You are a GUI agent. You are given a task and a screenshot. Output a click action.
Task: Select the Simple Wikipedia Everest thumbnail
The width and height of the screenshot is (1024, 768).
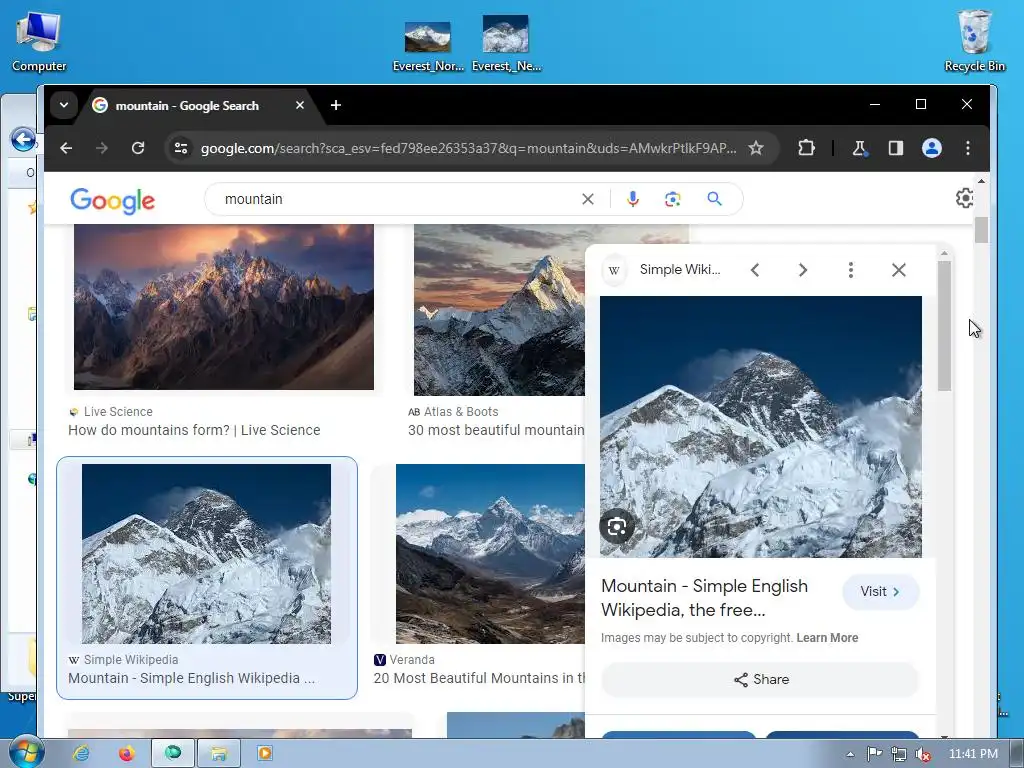coord(206,554)
